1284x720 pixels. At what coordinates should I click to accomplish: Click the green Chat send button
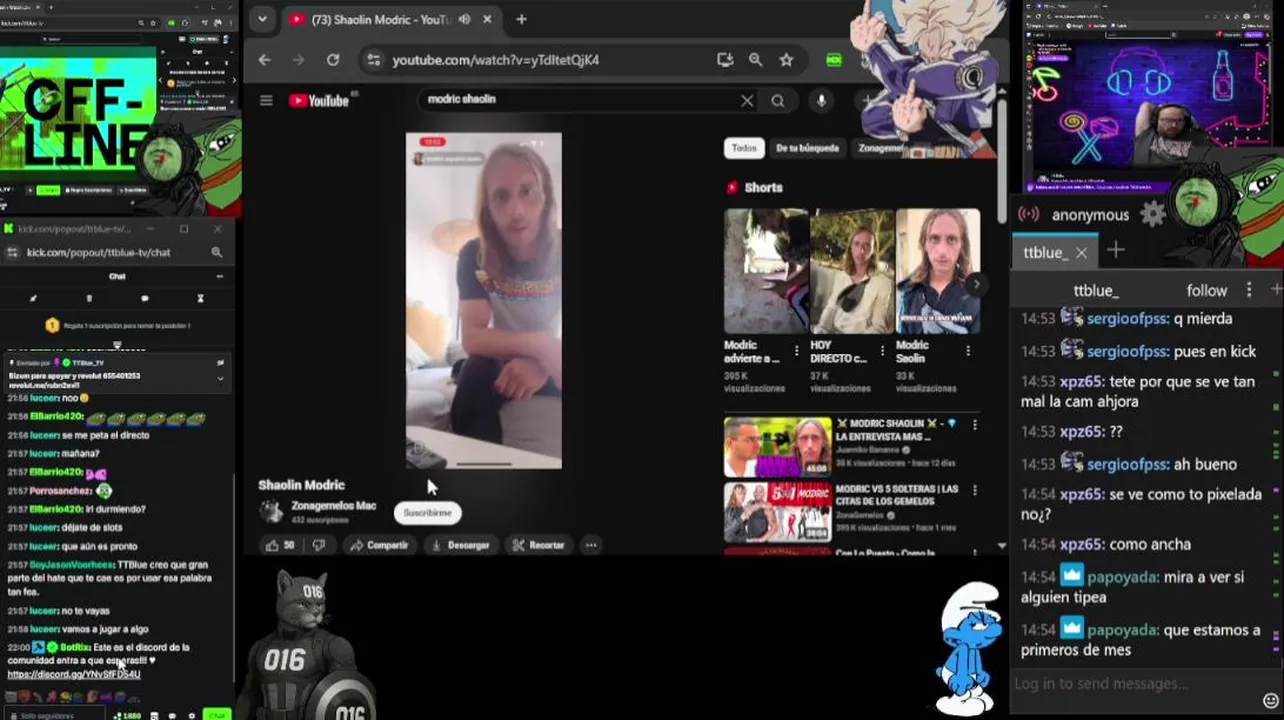pos(217,715)
